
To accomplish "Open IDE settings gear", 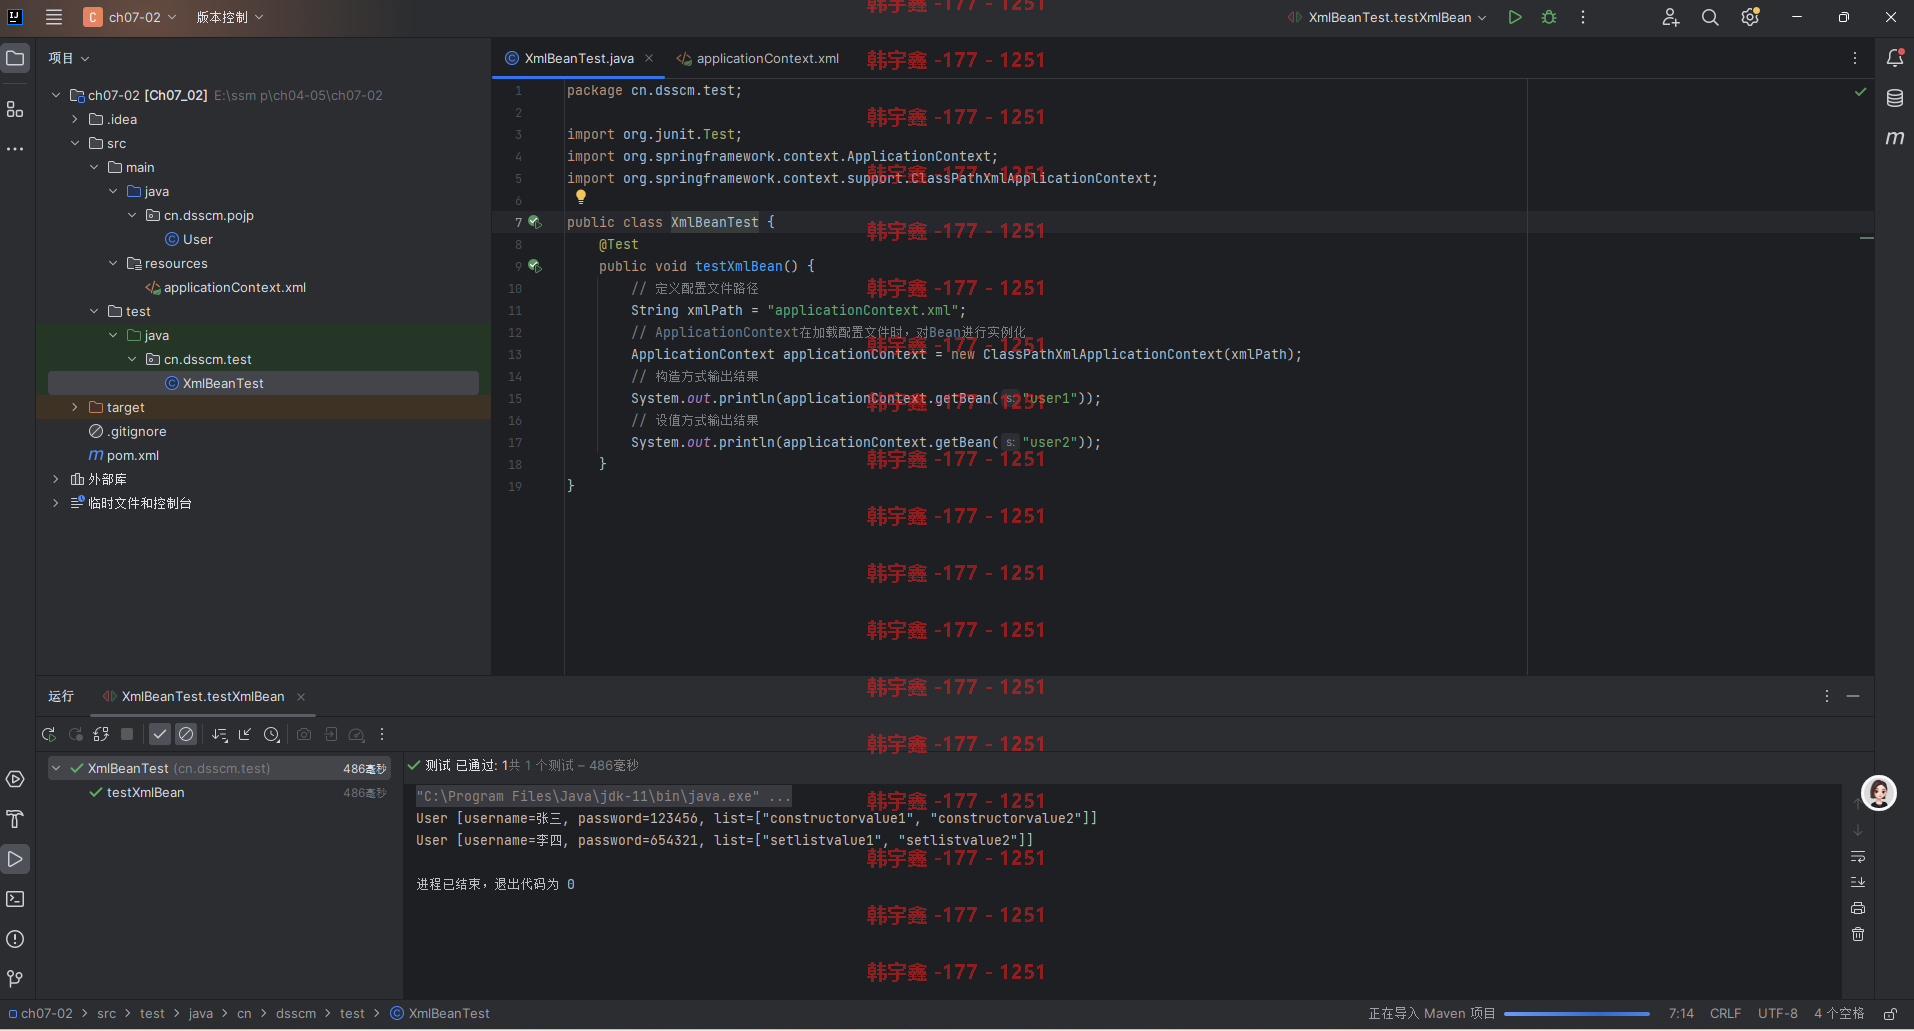I will click(1750, 17).
